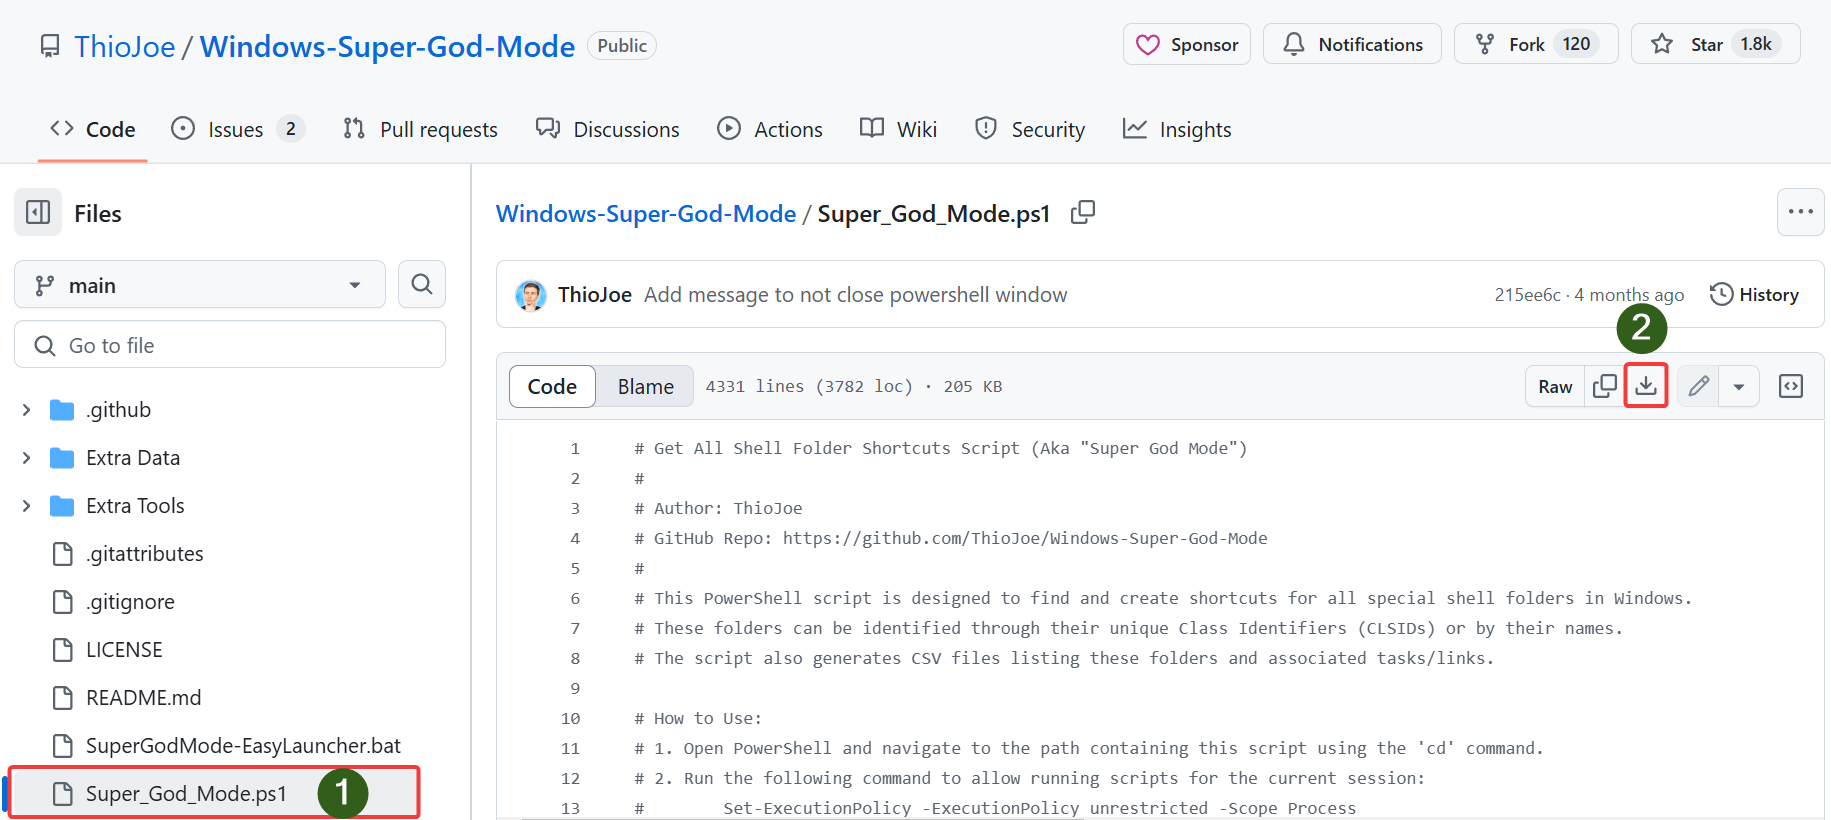
Task: Click the repository book icon beside ThioJoe
Action: click(50, 46)
